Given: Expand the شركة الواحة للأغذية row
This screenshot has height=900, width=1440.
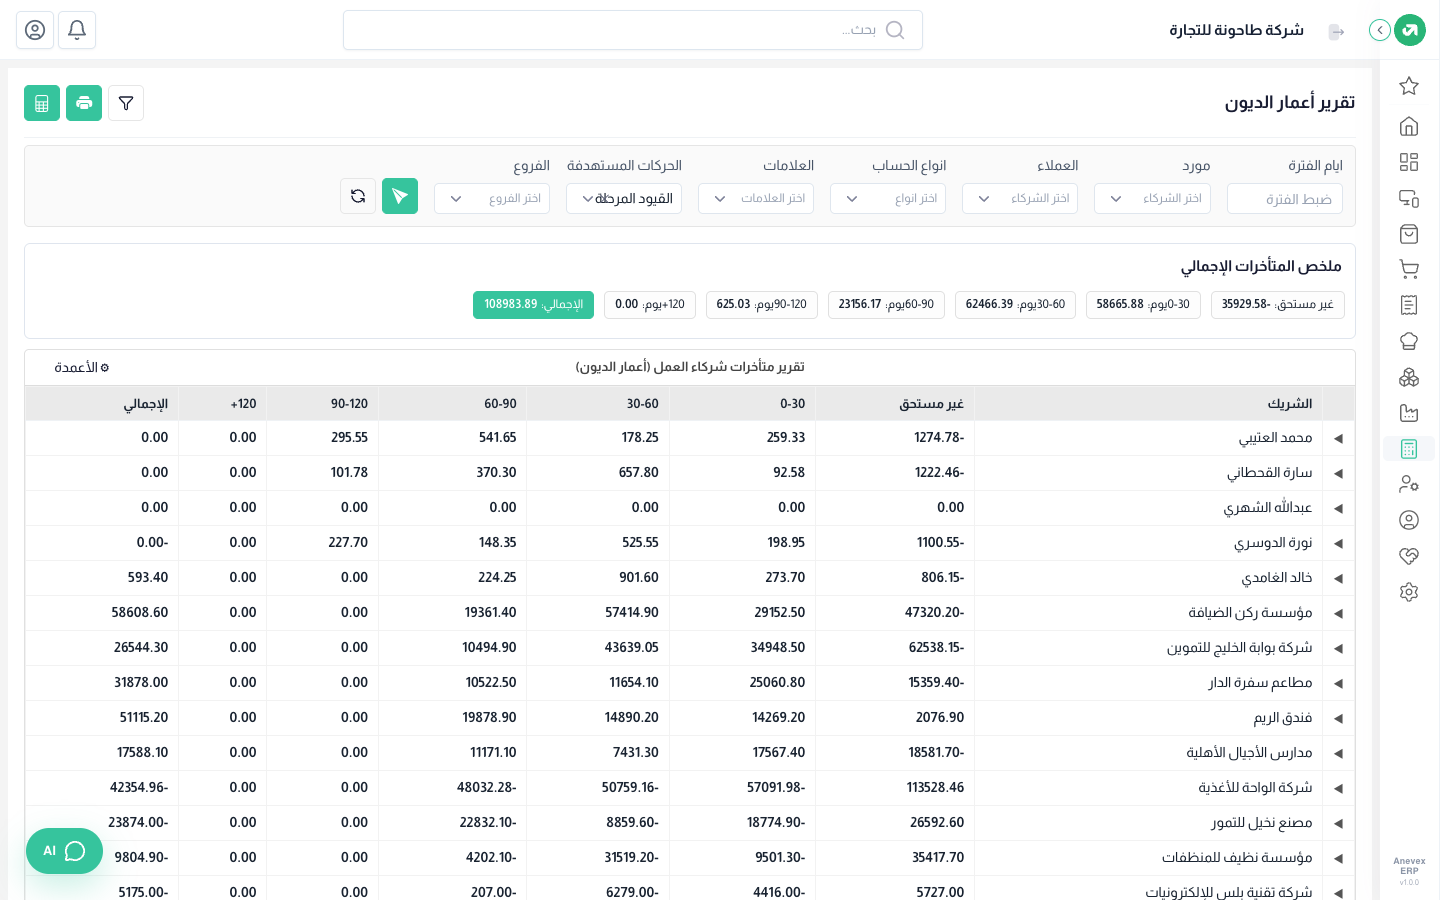Looking at the screenshot, I should [1338, 788].
